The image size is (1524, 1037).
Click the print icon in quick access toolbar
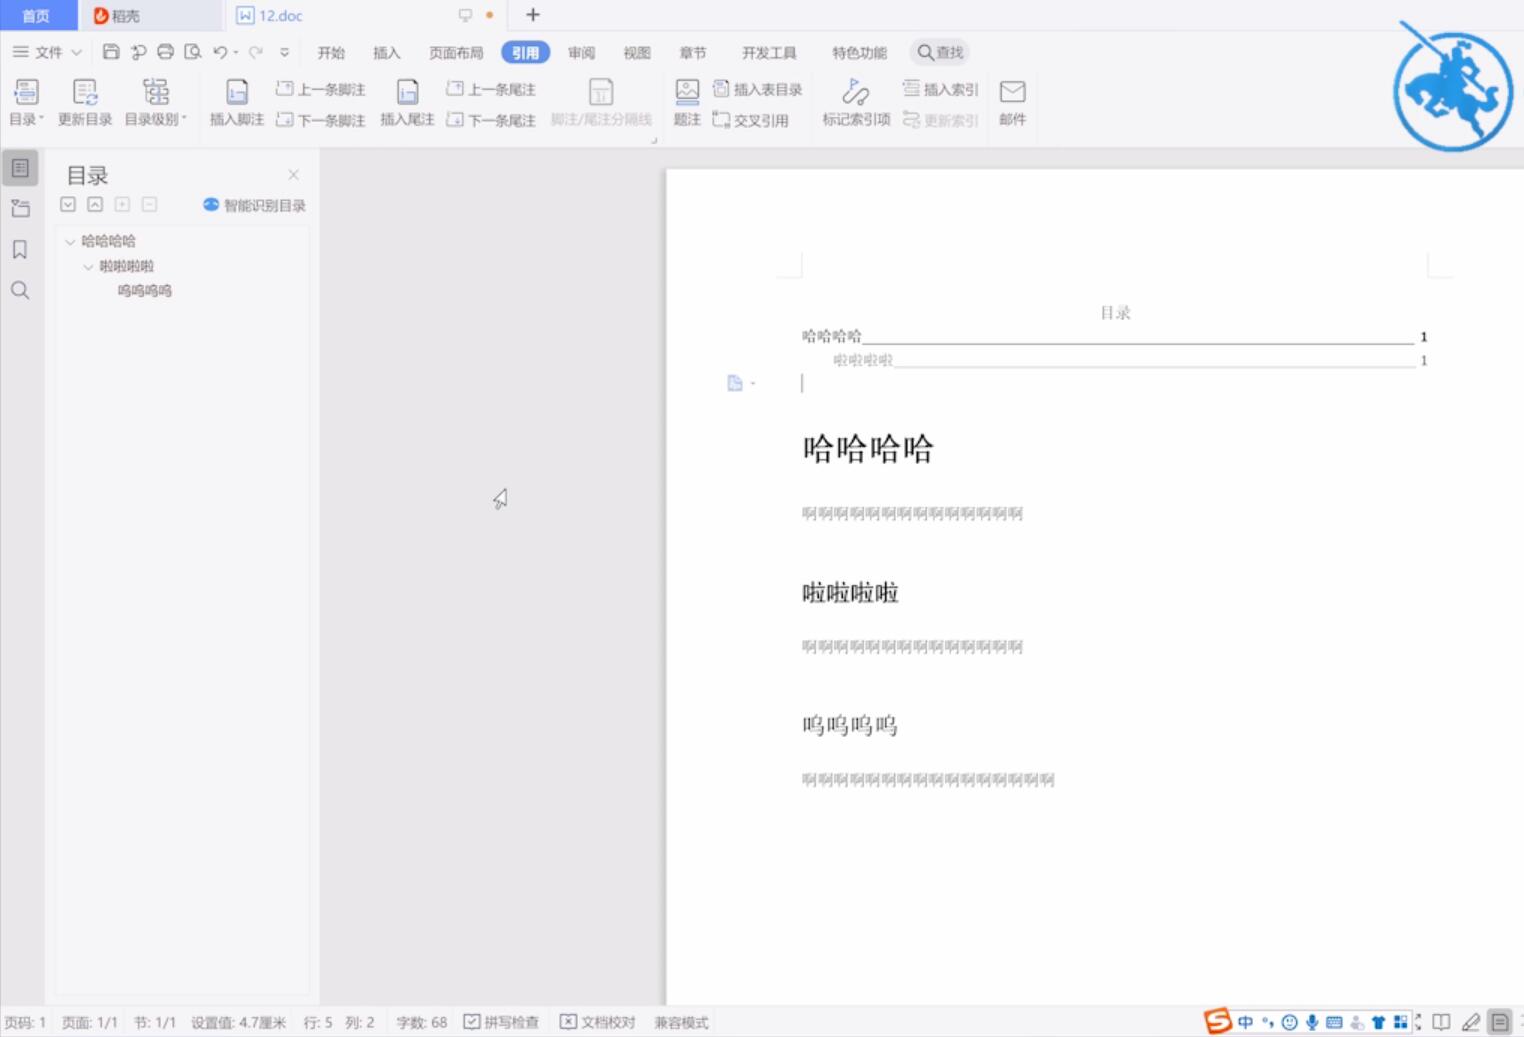click(x=166, y=52)
